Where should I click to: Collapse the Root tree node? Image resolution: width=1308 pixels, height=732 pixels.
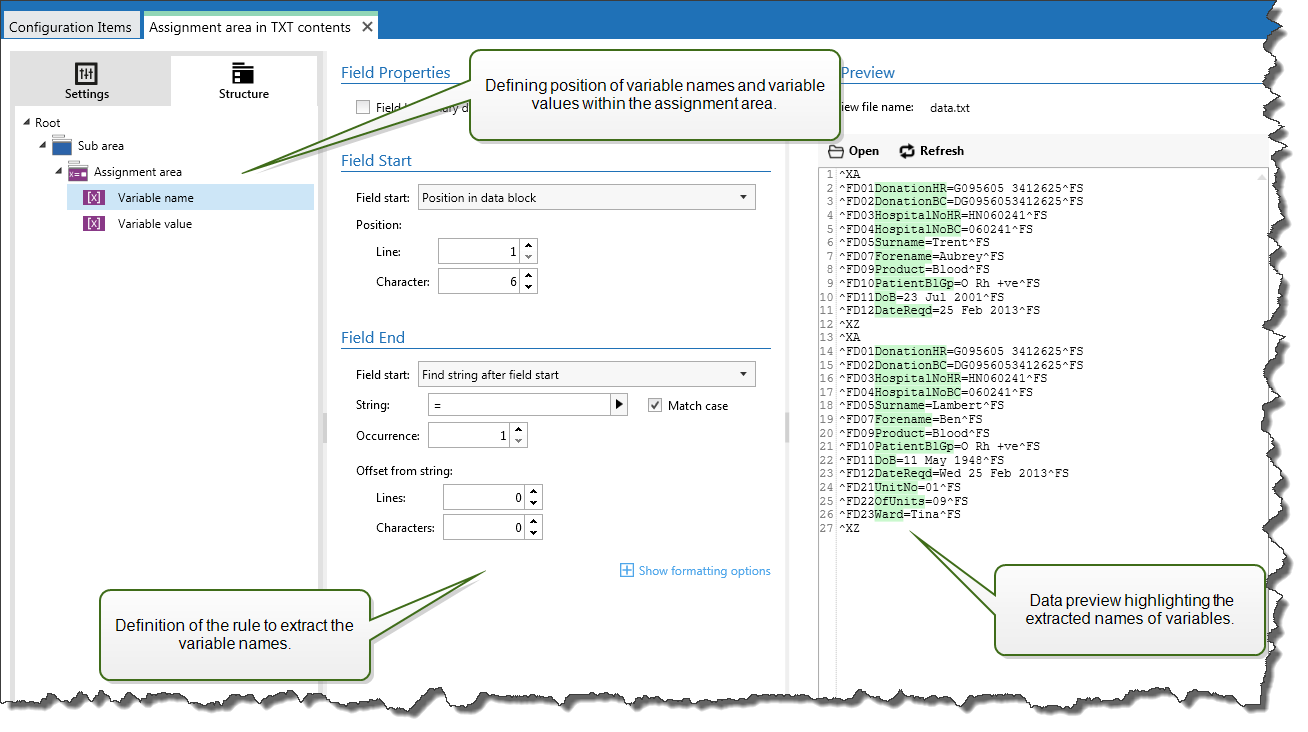click(26, 123)
